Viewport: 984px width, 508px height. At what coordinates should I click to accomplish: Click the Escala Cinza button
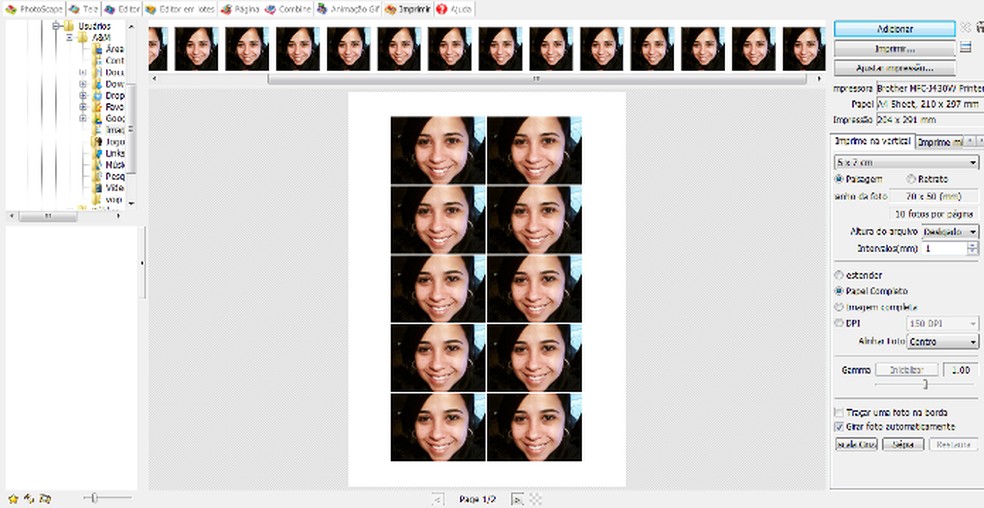(x=856, y=444)
